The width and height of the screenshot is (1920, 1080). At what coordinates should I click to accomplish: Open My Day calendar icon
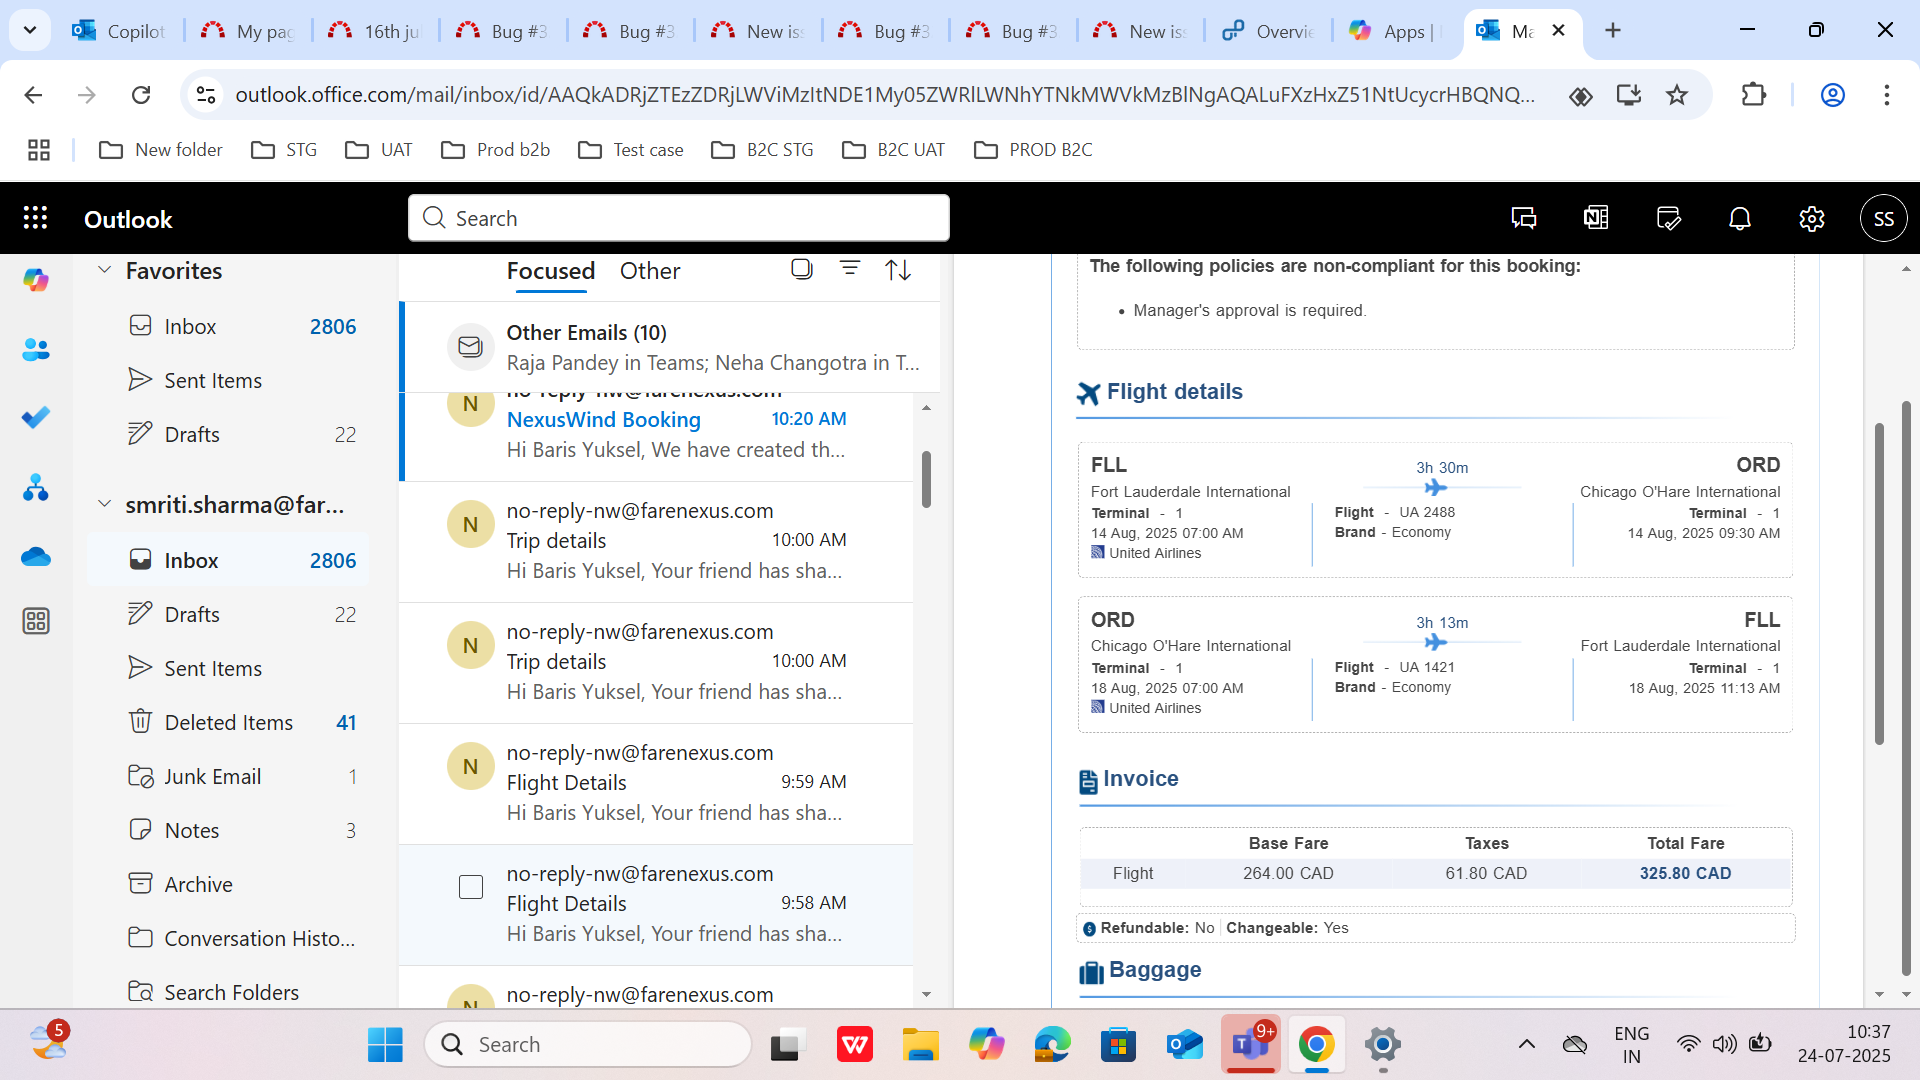(x=1668, y=218)
